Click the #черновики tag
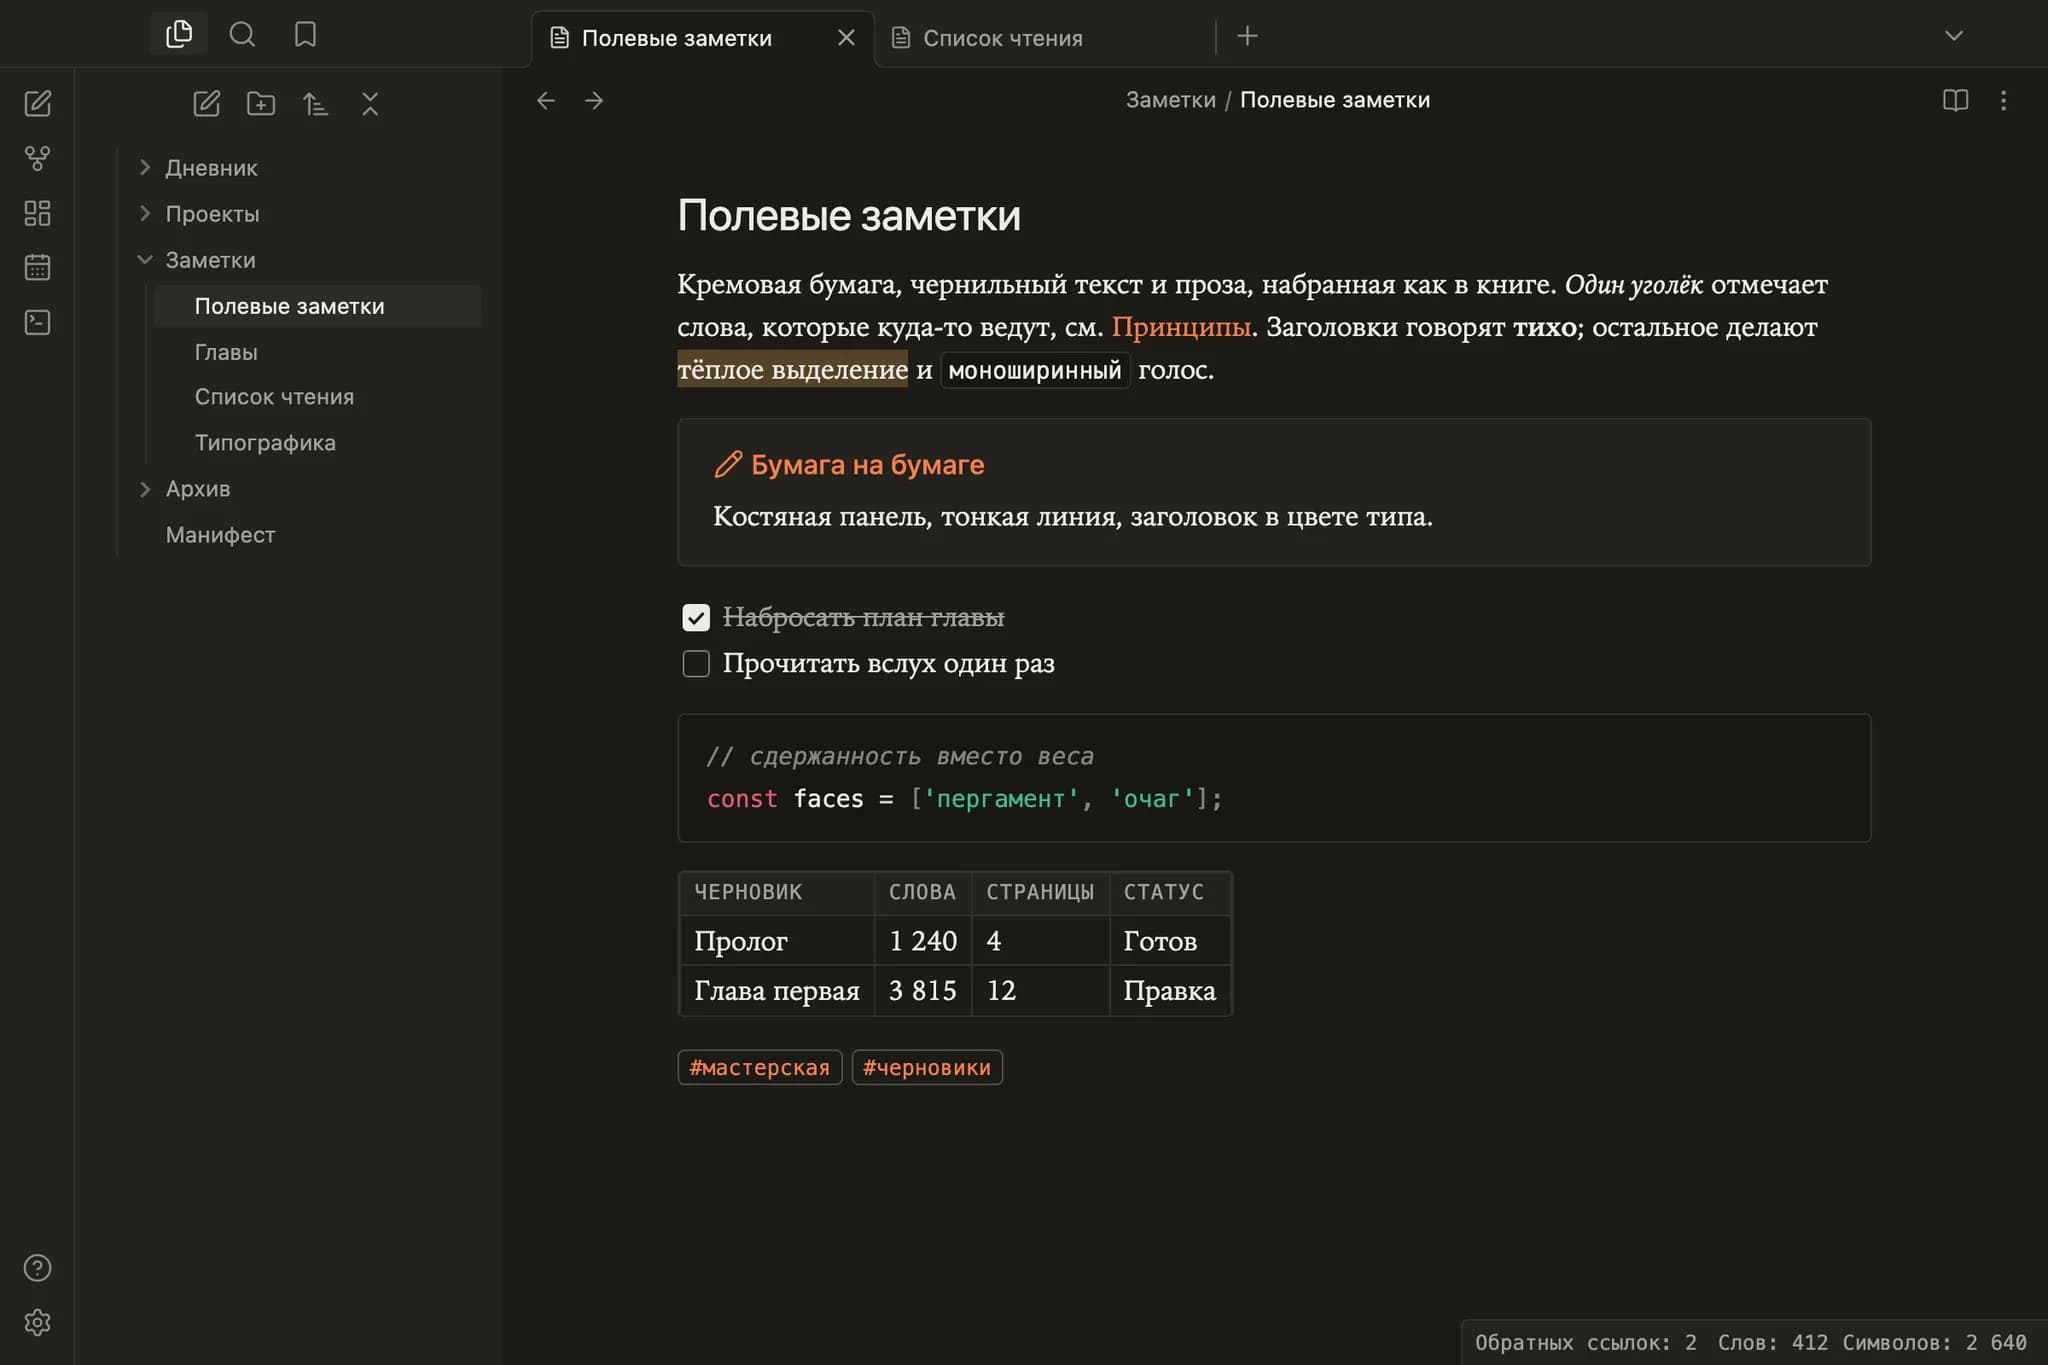The image size is (2048, 1365). (x=927, y=1067)
